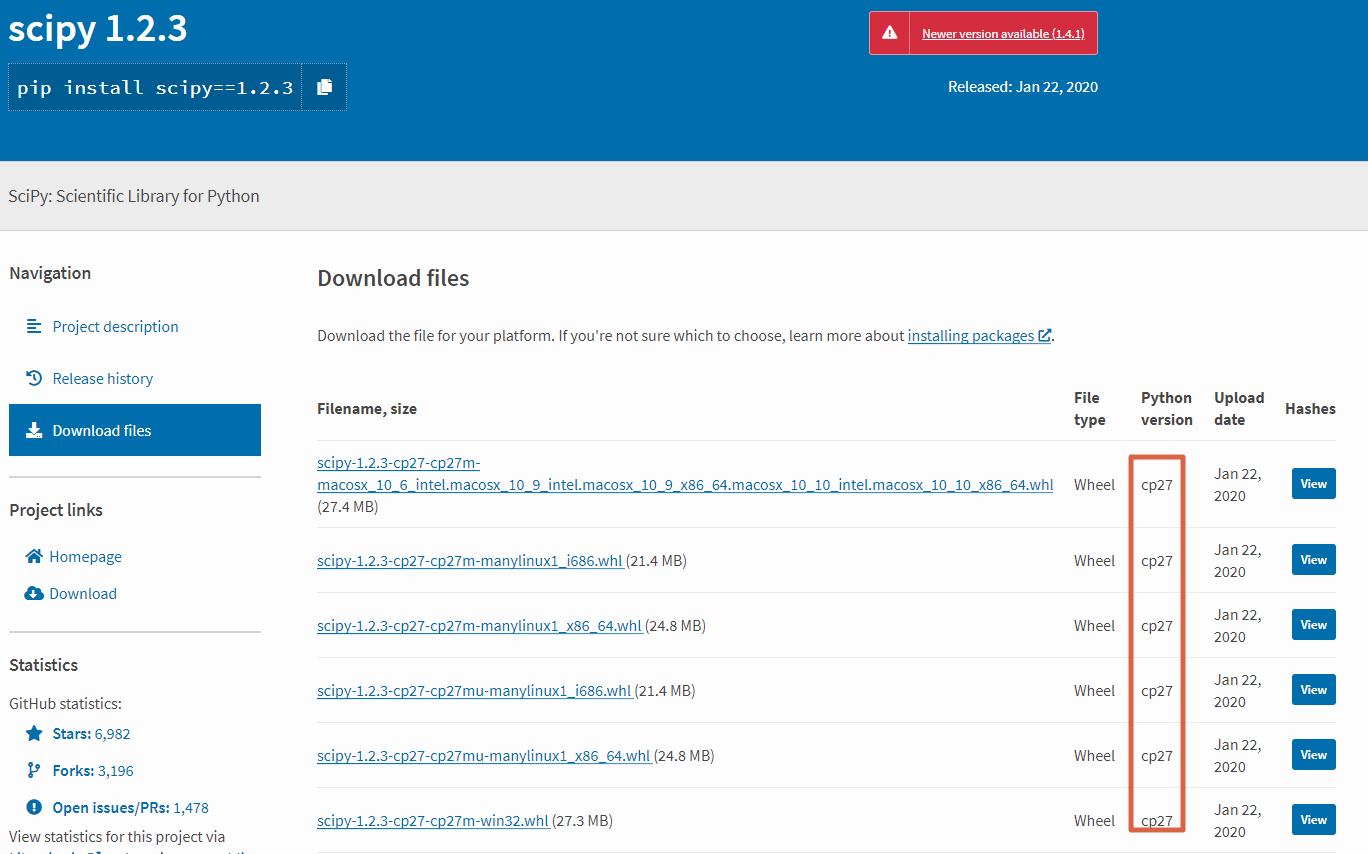The width and height of the screenshot is (1368, 854).
Task: Click the Download files tray icon
Action: pos(34,430)
